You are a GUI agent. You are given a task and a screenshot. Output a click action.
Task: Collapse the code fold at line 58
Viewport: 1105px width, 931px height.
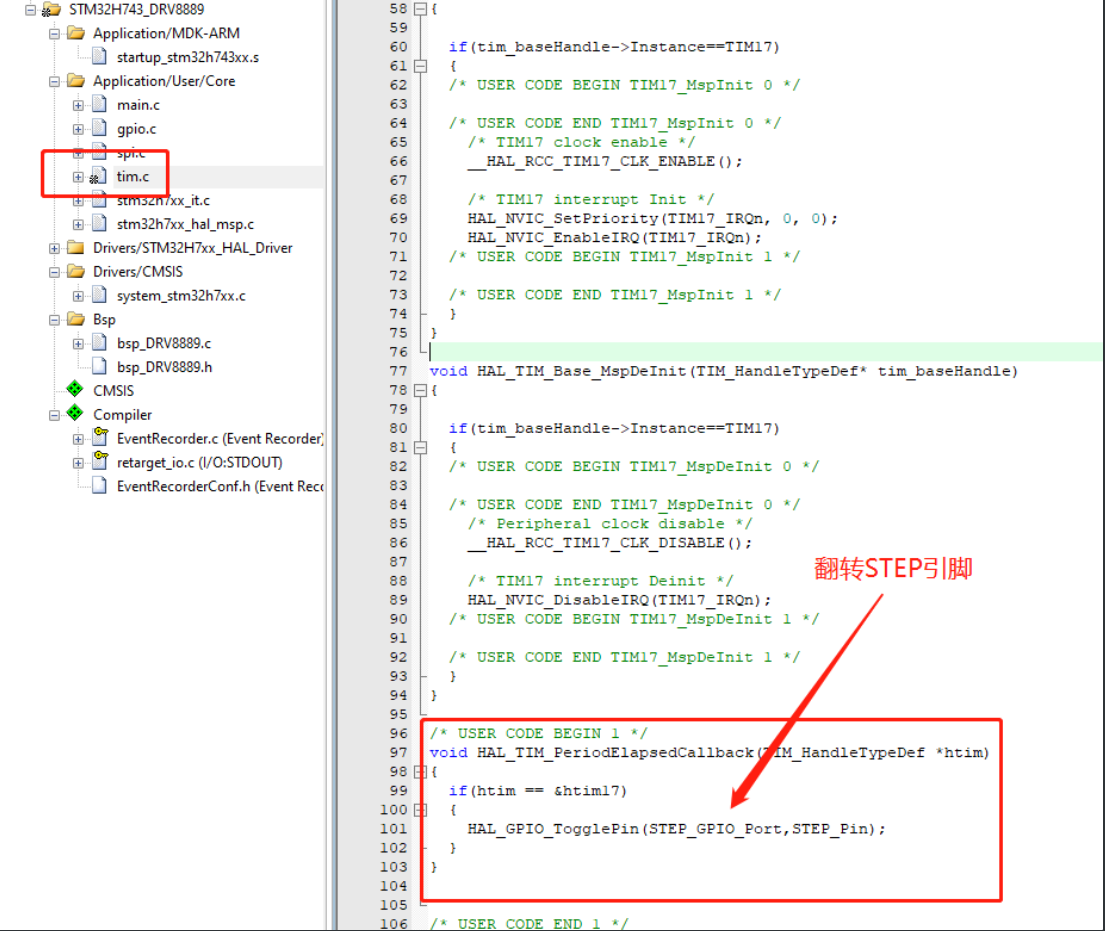[419, 9]
